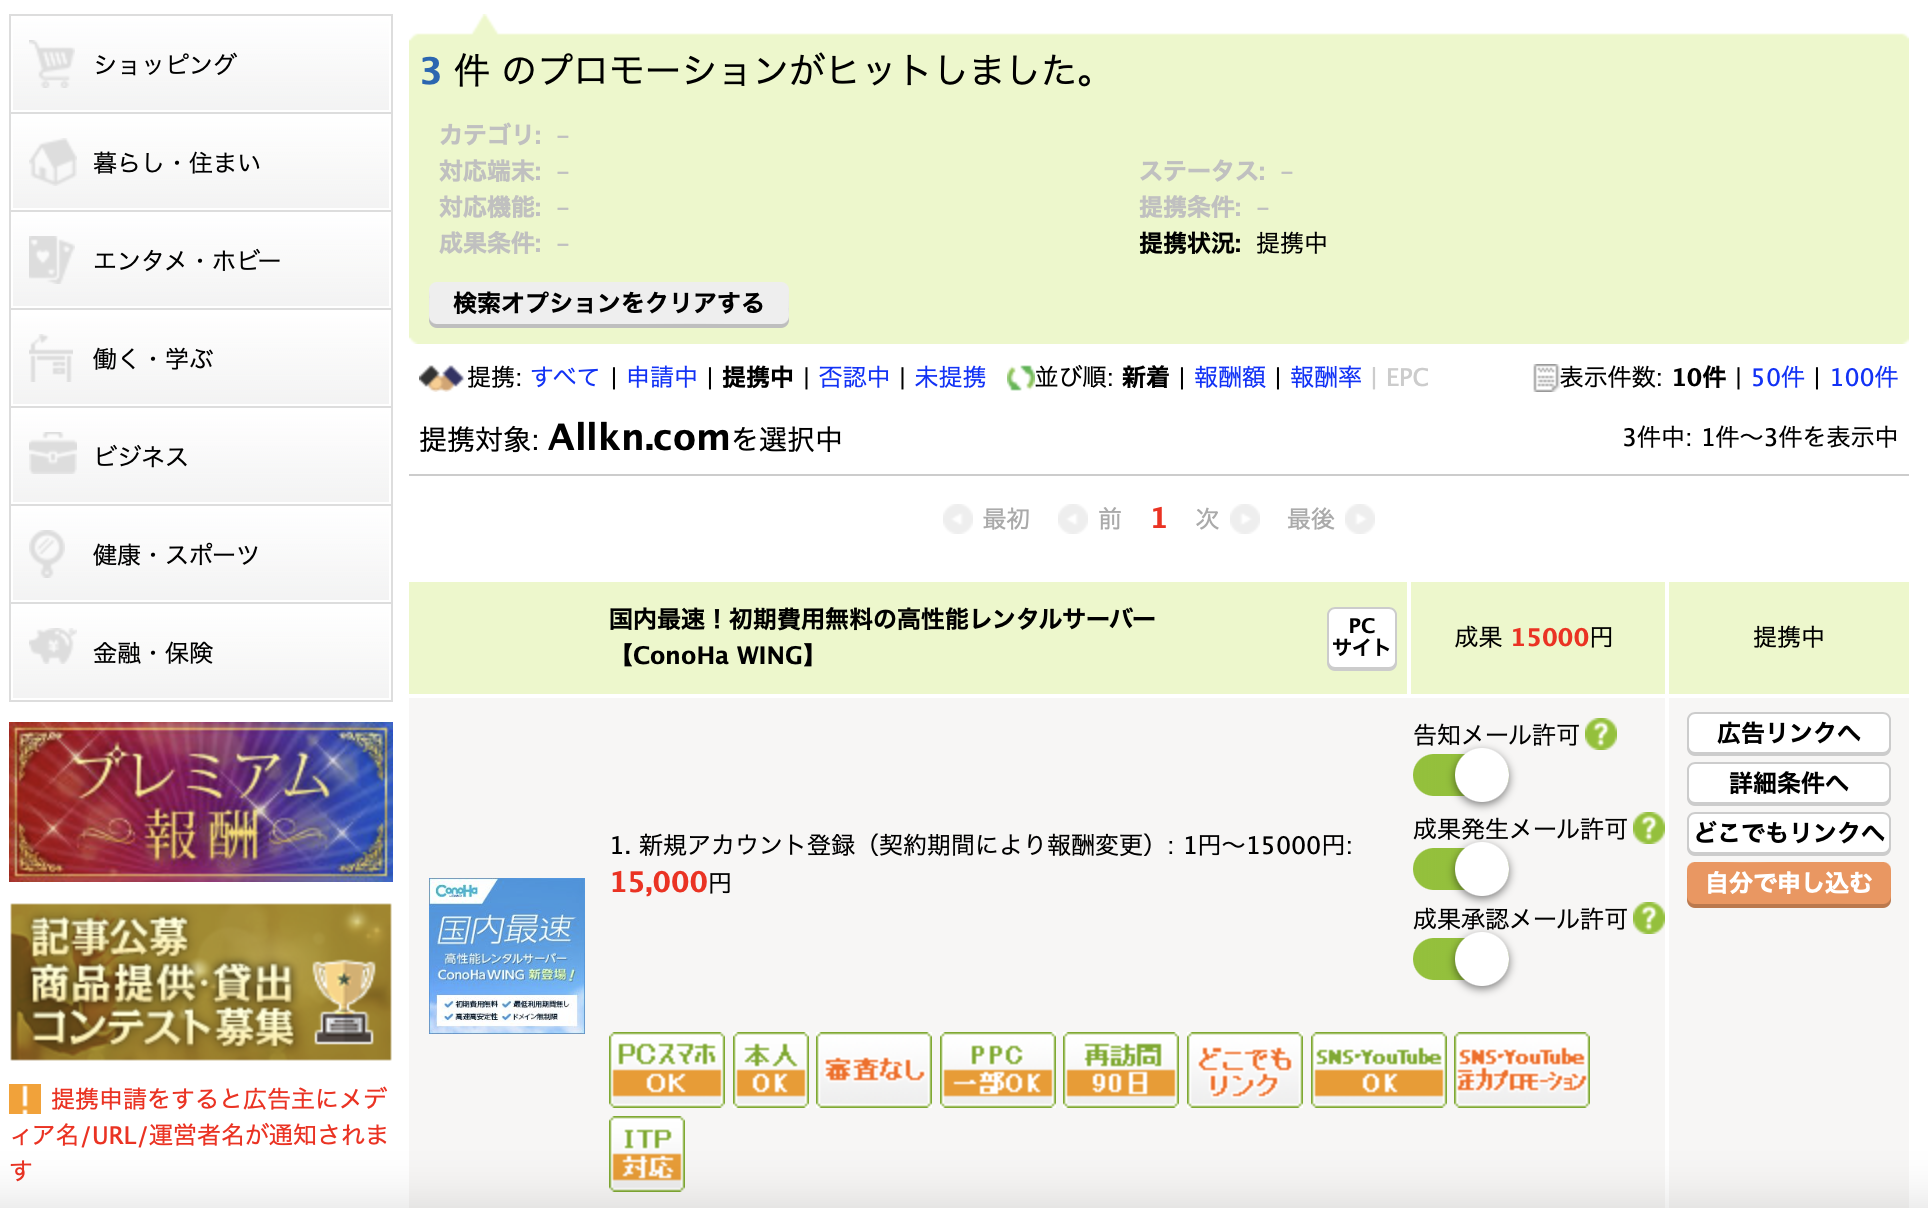1928x1208 pixels.
Task: Click the どこでもリンク badge icon
Action: pos(1245,1069)
